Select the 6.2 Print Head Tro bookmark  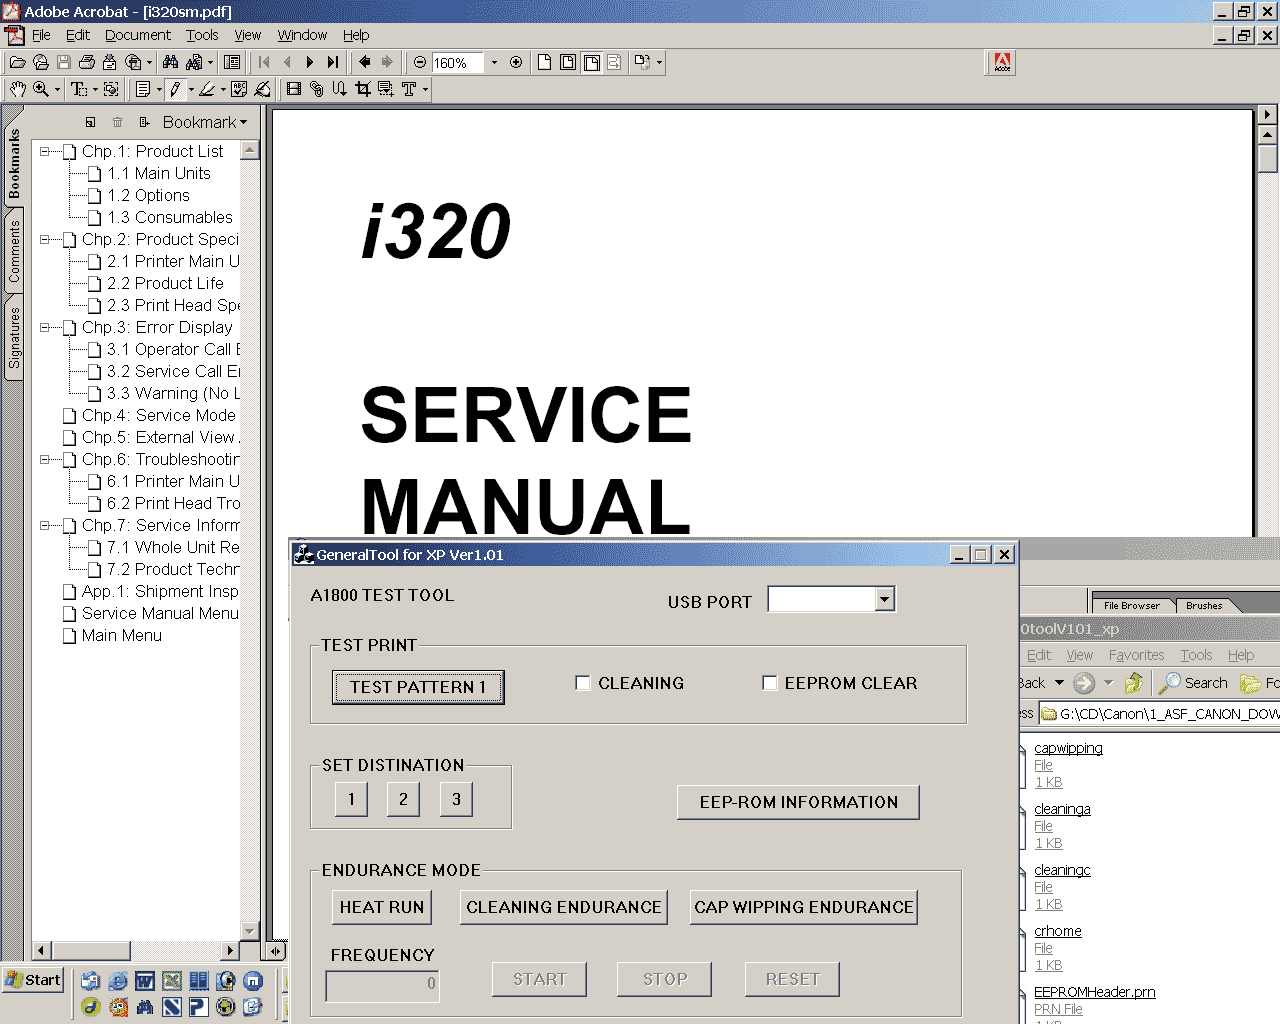[x=173, y=504]
